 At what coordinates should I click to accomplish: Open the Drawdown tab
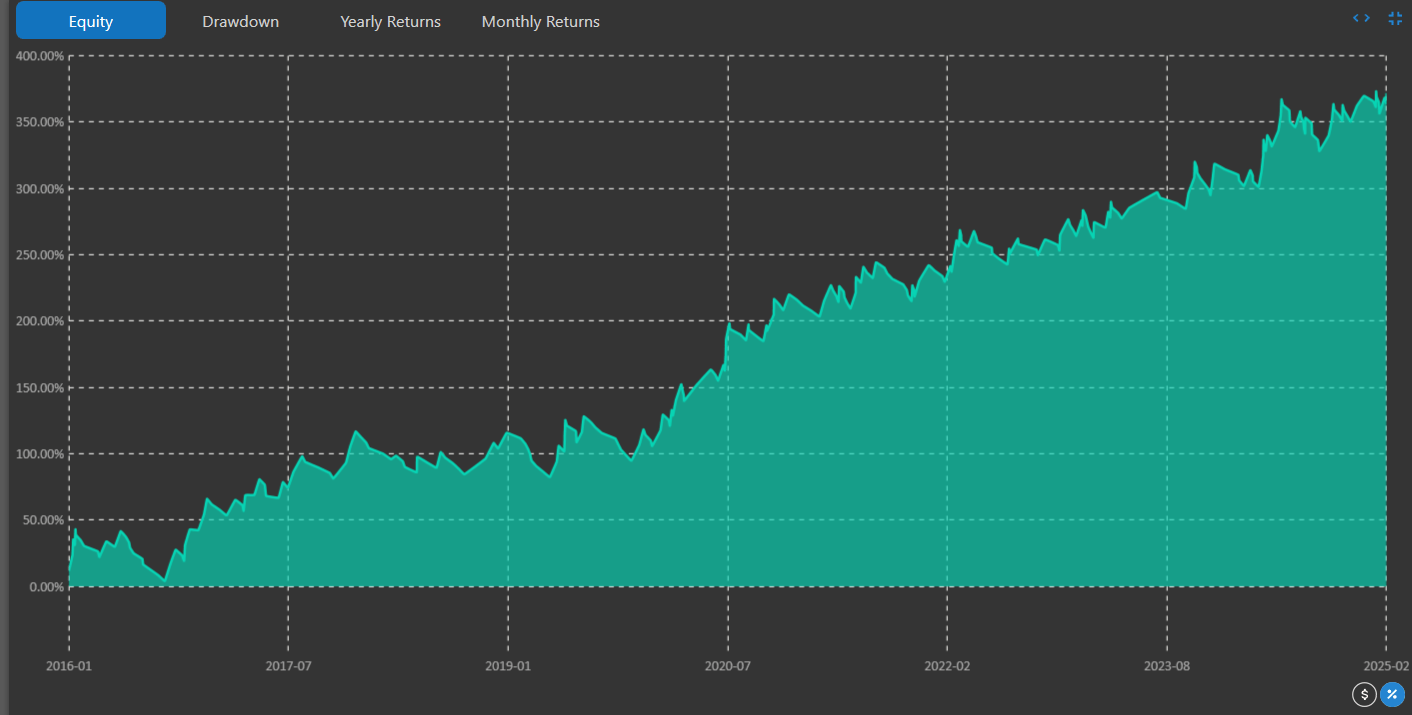pos(240,21)
